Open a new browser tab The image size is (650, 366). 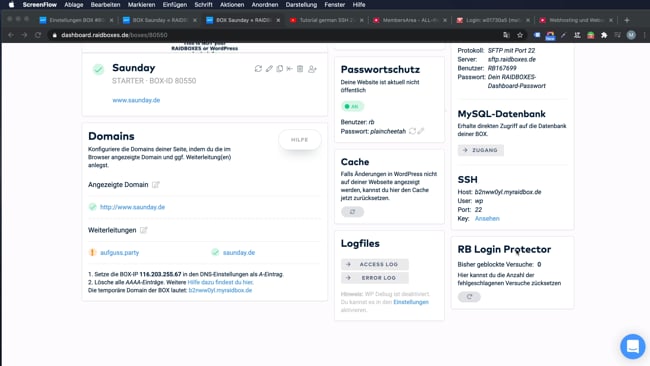pyautogui.click(x=627, y=20)
